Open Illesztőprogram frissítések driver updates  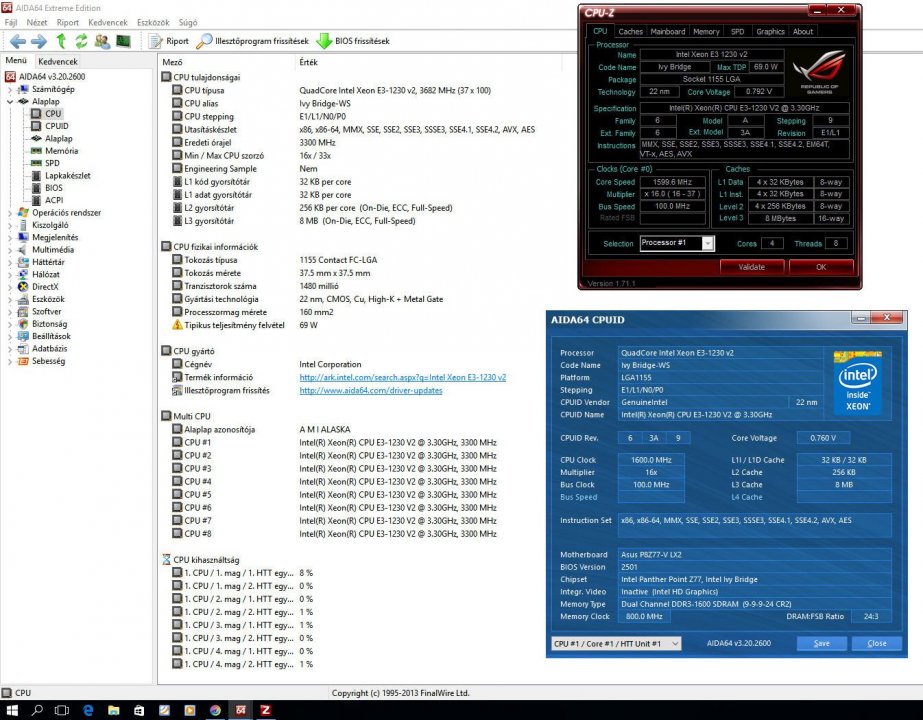[253, 41]
